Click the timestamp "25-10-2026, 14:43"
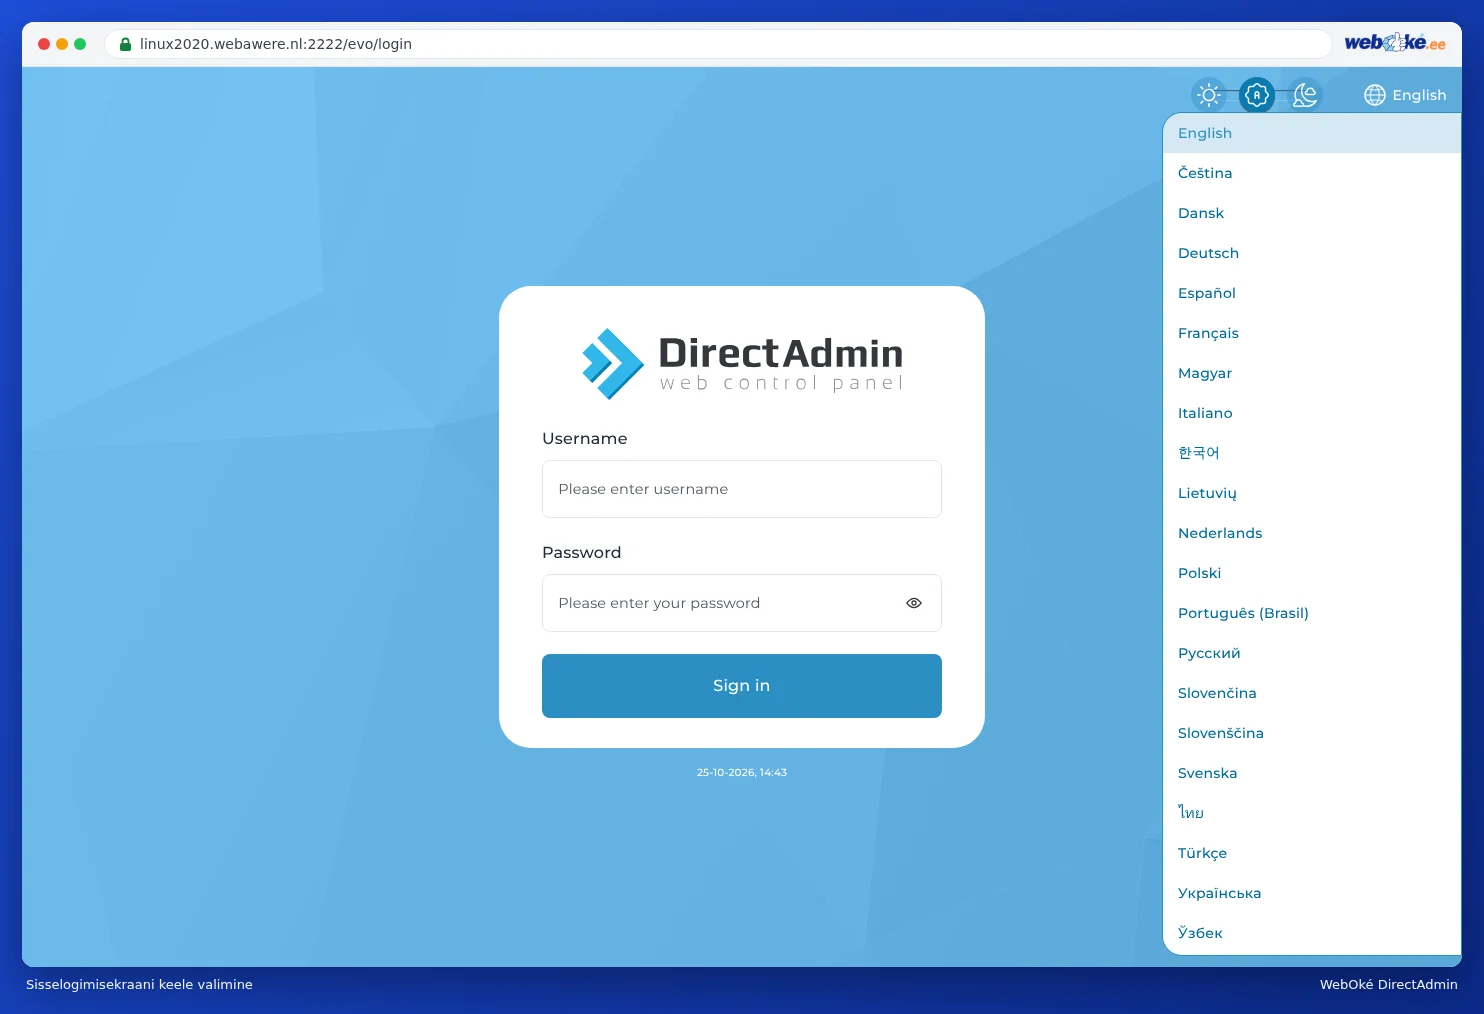This screenshot has height=1014, width=1484. tap(742, 772)
